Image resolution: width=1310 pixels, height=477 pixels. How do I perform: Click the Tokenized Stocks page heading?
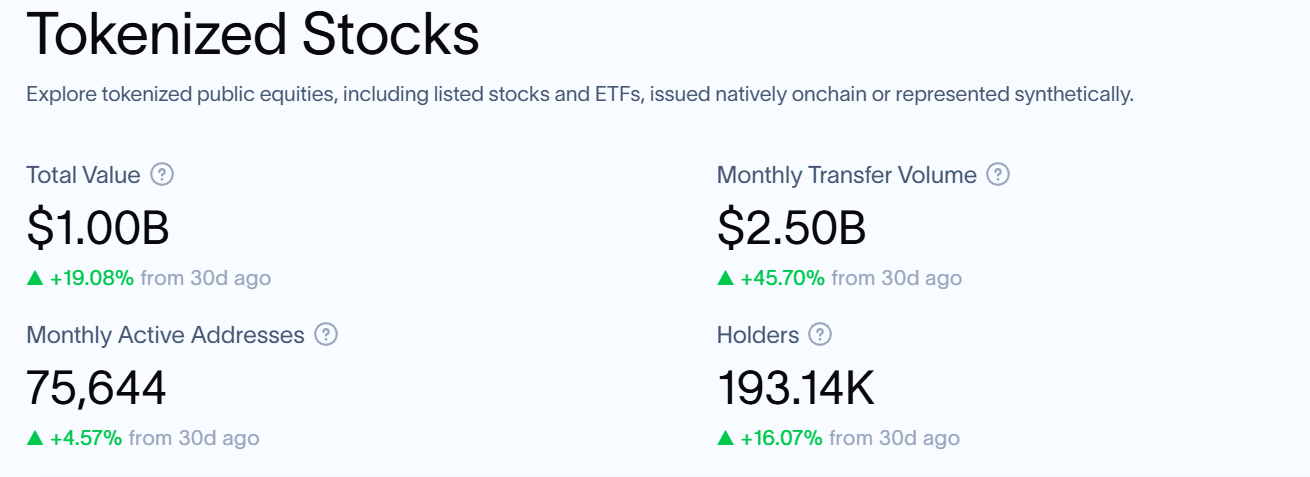(x=253, y=34)
